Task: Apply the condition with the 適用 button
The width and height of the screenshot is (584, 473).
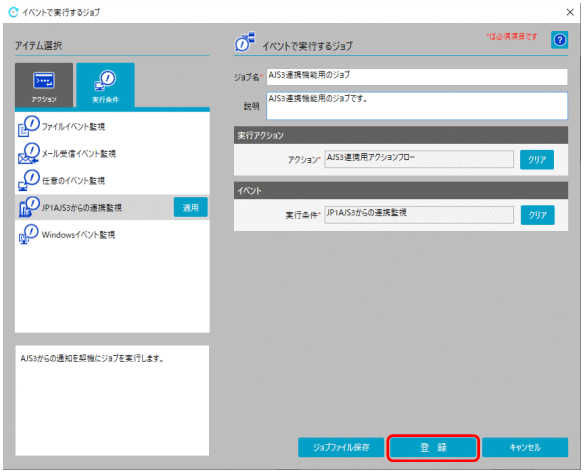Action: pos(191,207)
